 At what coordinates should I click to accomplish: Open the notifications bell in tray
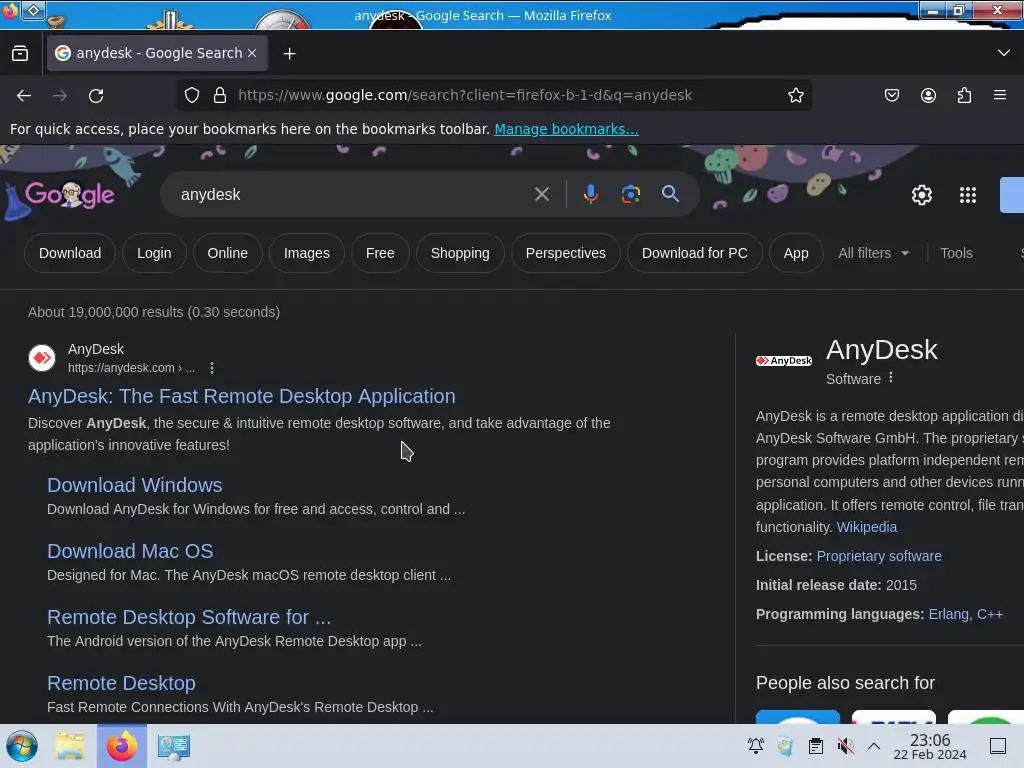point(756,746)
